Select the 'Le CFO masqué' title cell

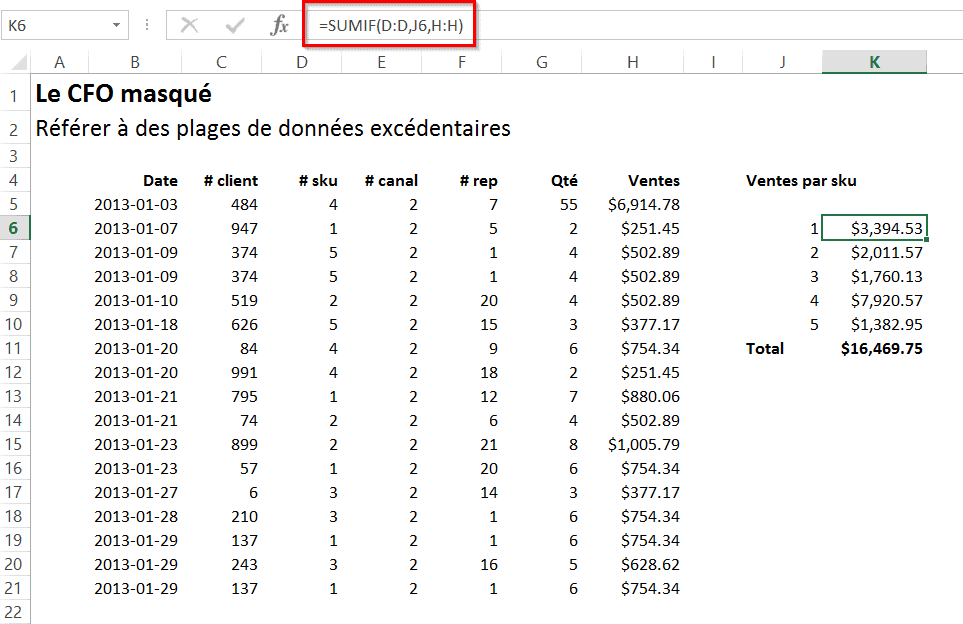tap(123, 95)
